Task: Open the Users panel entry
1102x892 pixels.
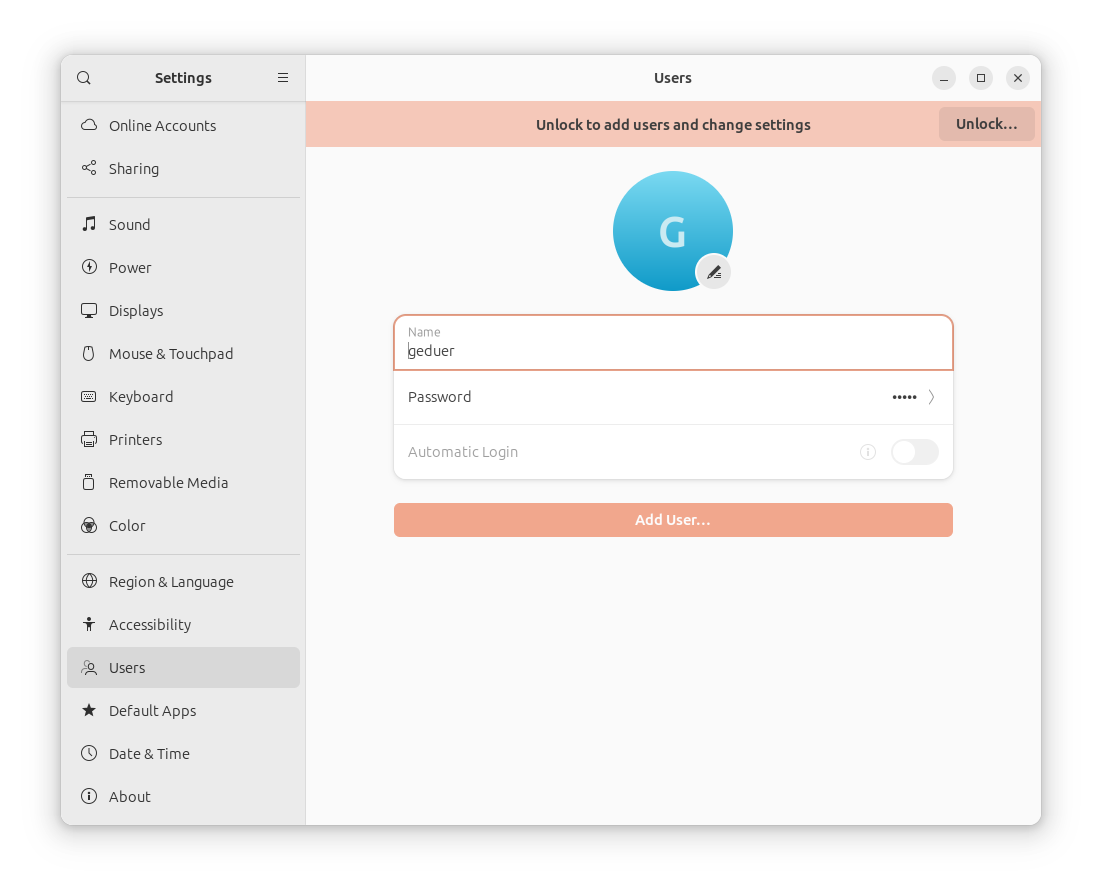Action: [183, 668]
